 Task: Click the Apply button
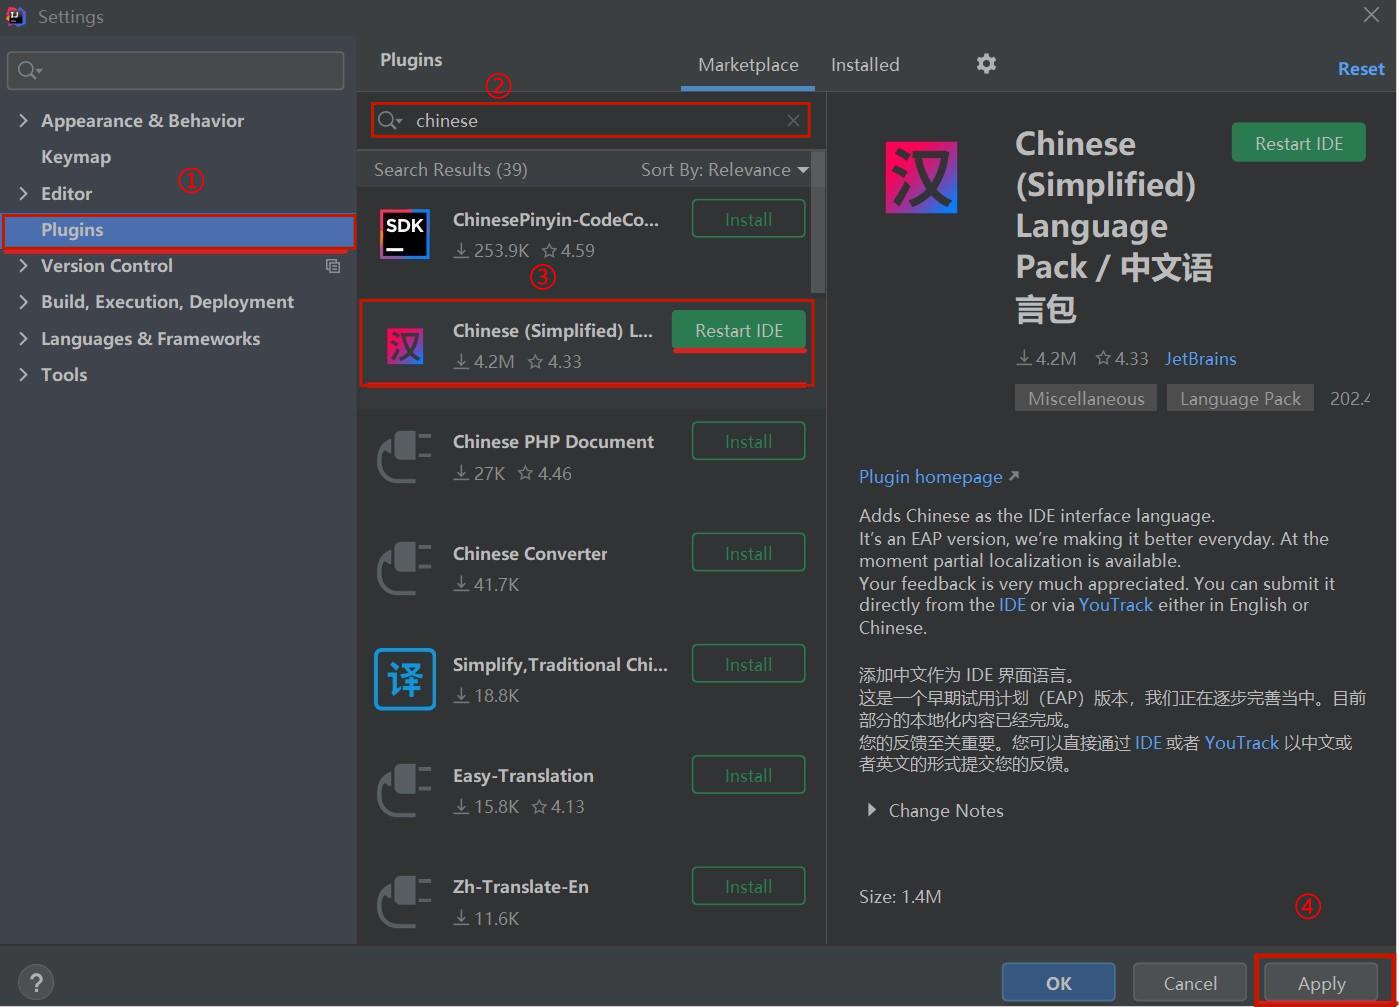1321,983
